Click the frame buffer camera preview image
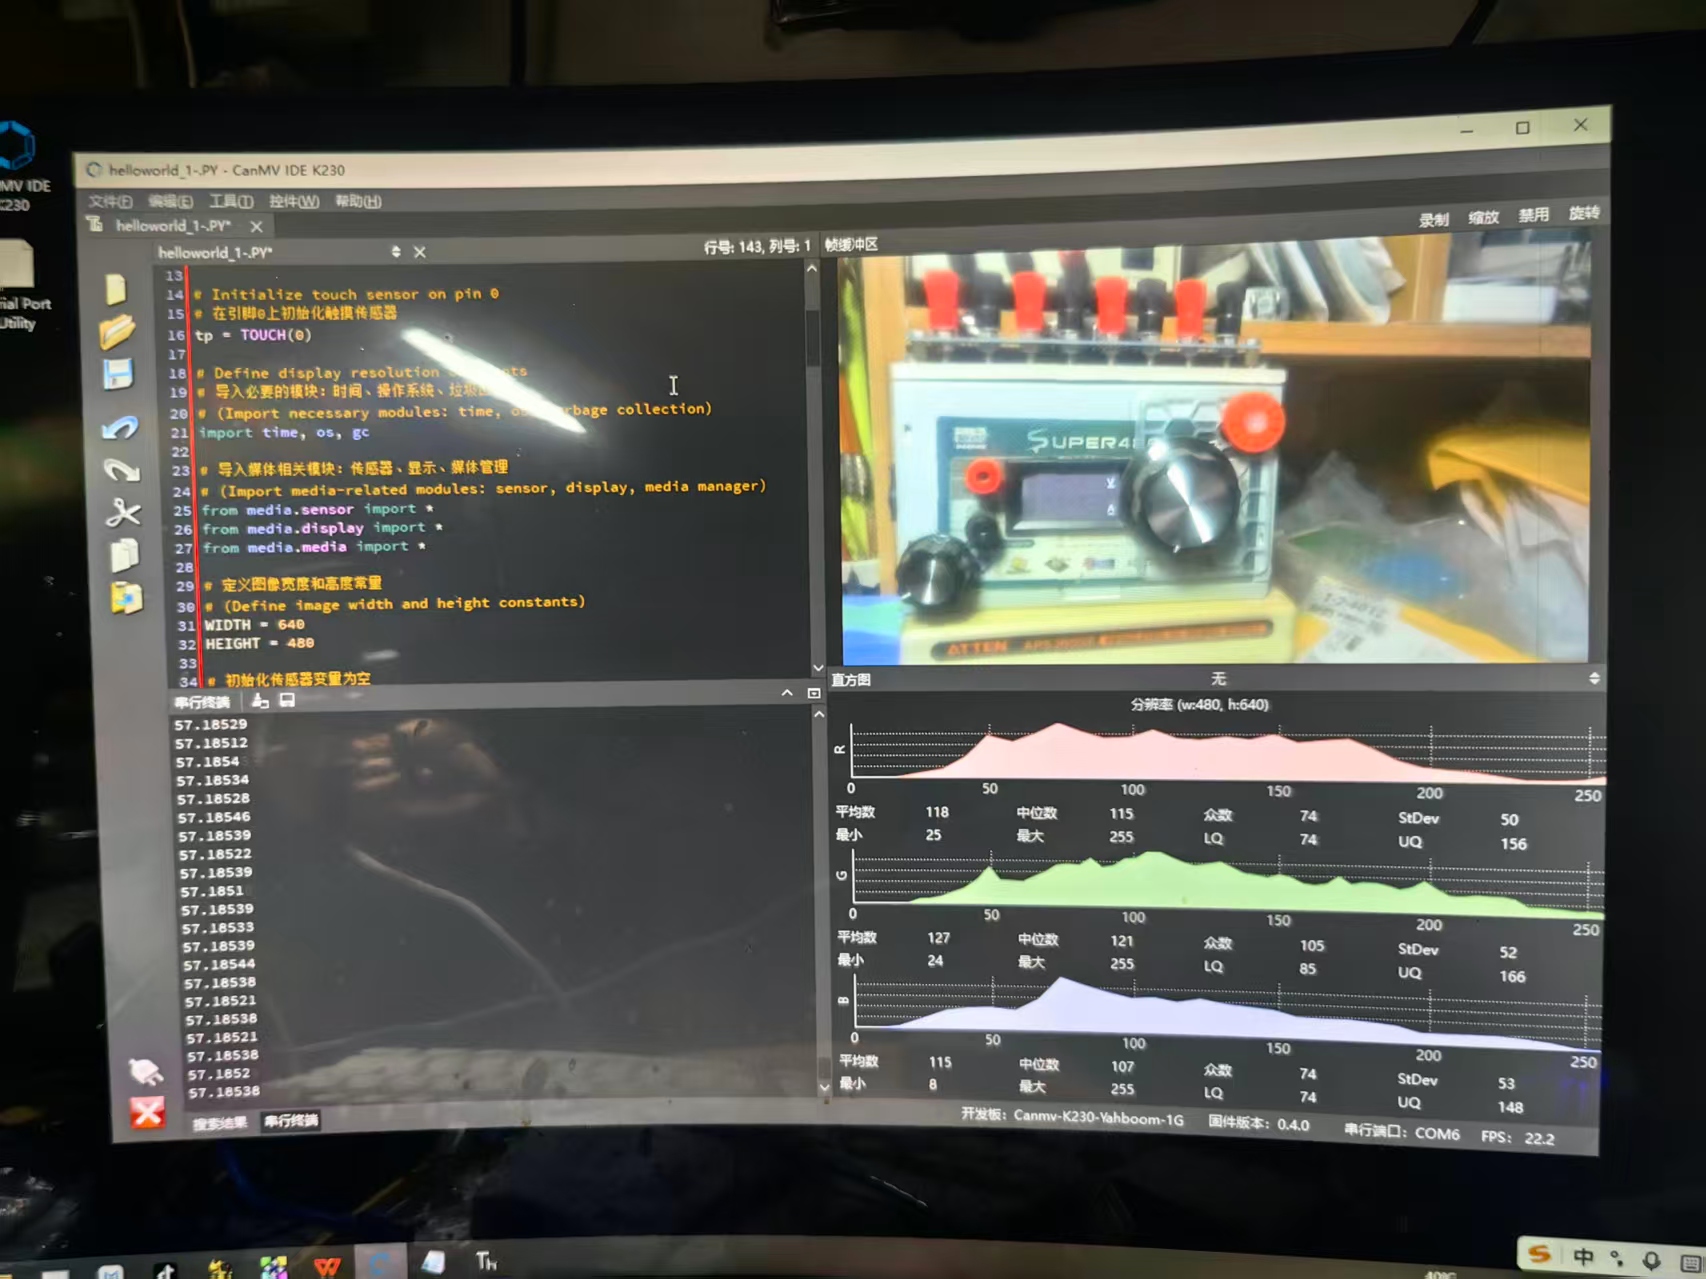The height and width of the screenshot is (1279, 1706). coord(1214,450)
